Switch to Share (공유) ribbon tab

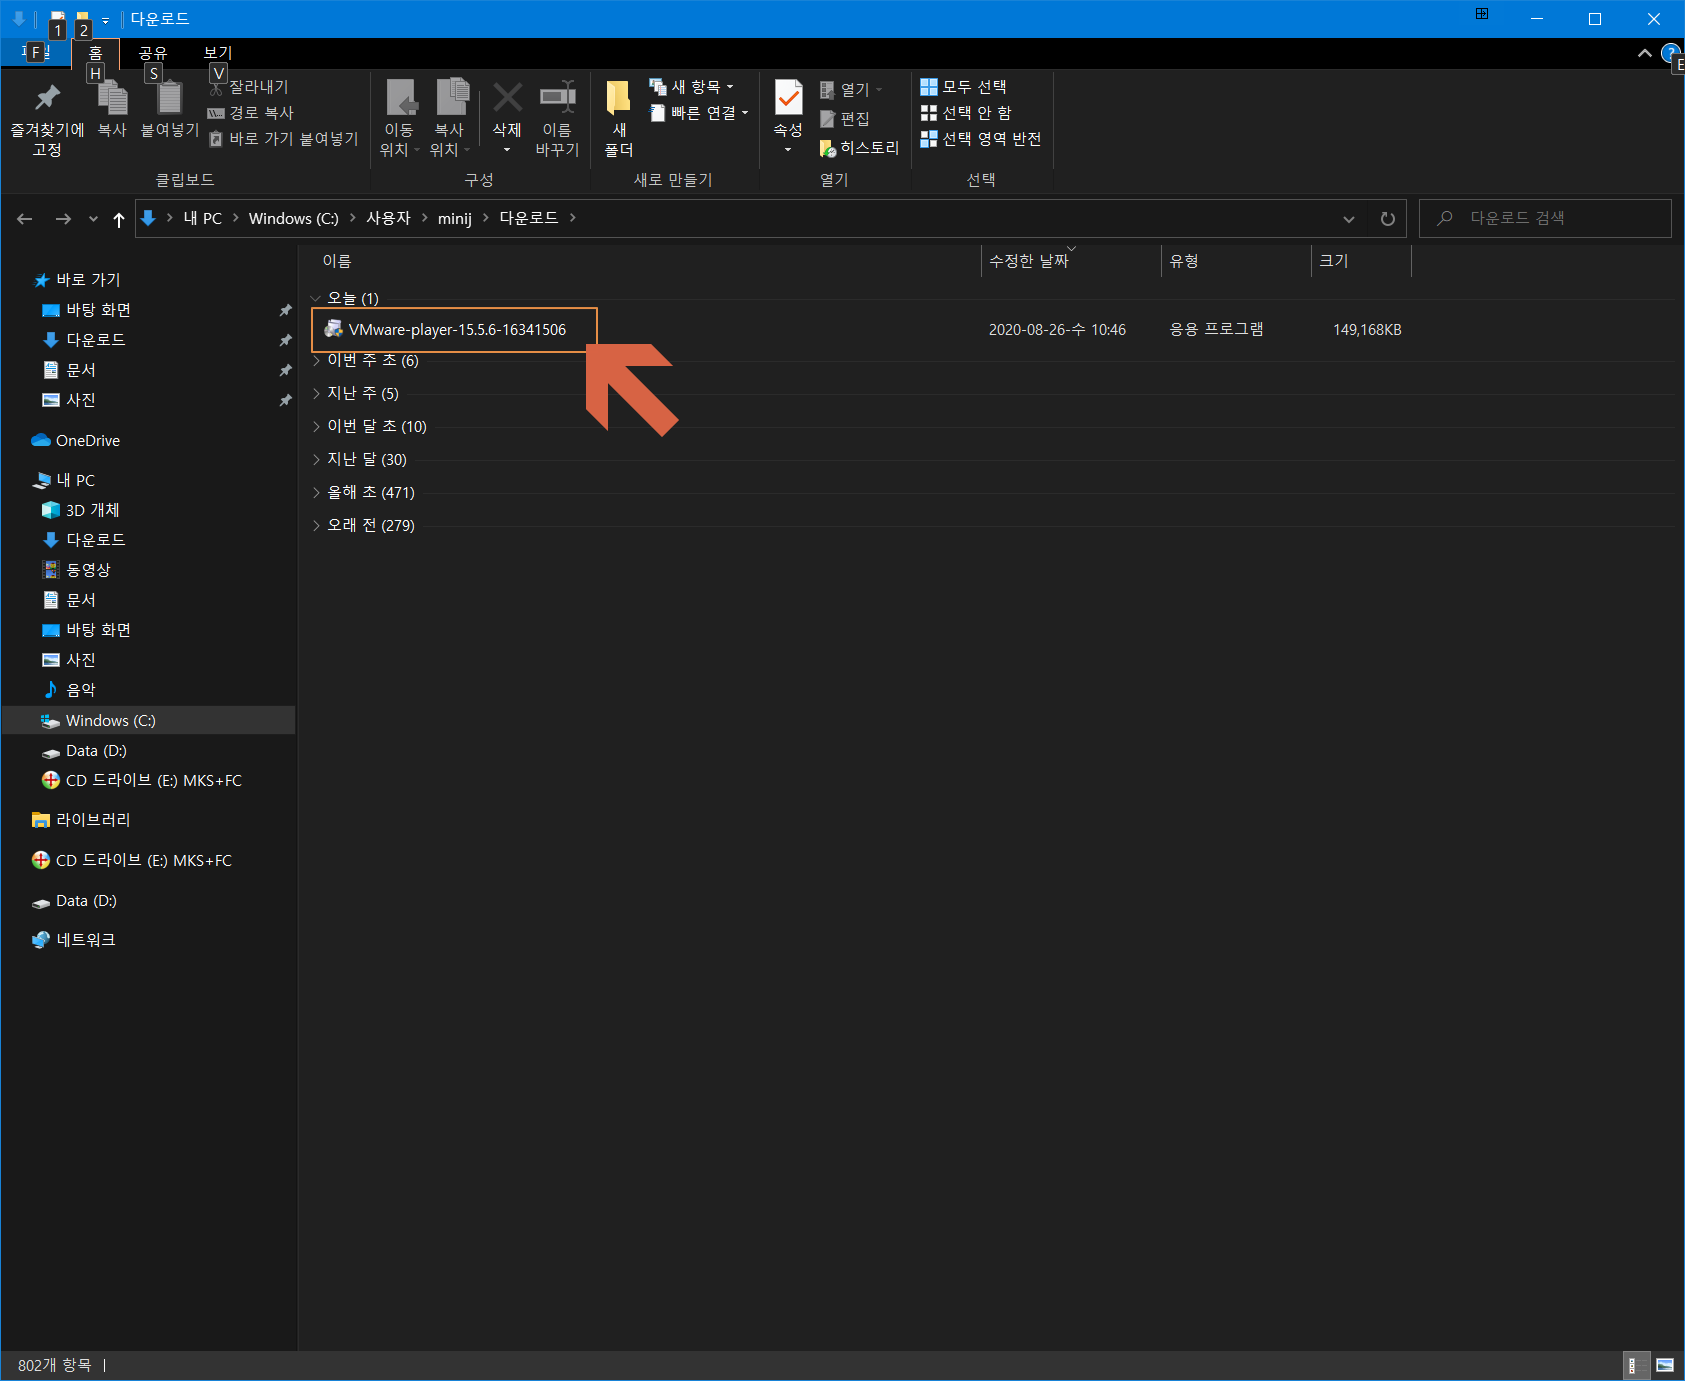pyautogui.click(x=153, y=53)
